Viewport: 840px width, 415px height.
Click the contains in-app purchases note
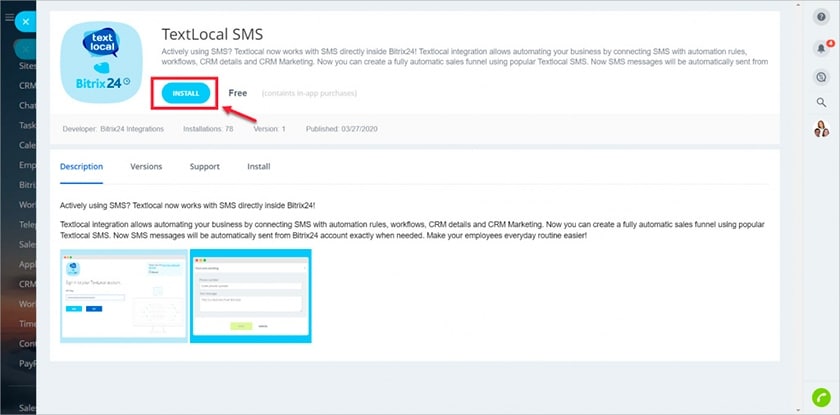pos(309,94)
